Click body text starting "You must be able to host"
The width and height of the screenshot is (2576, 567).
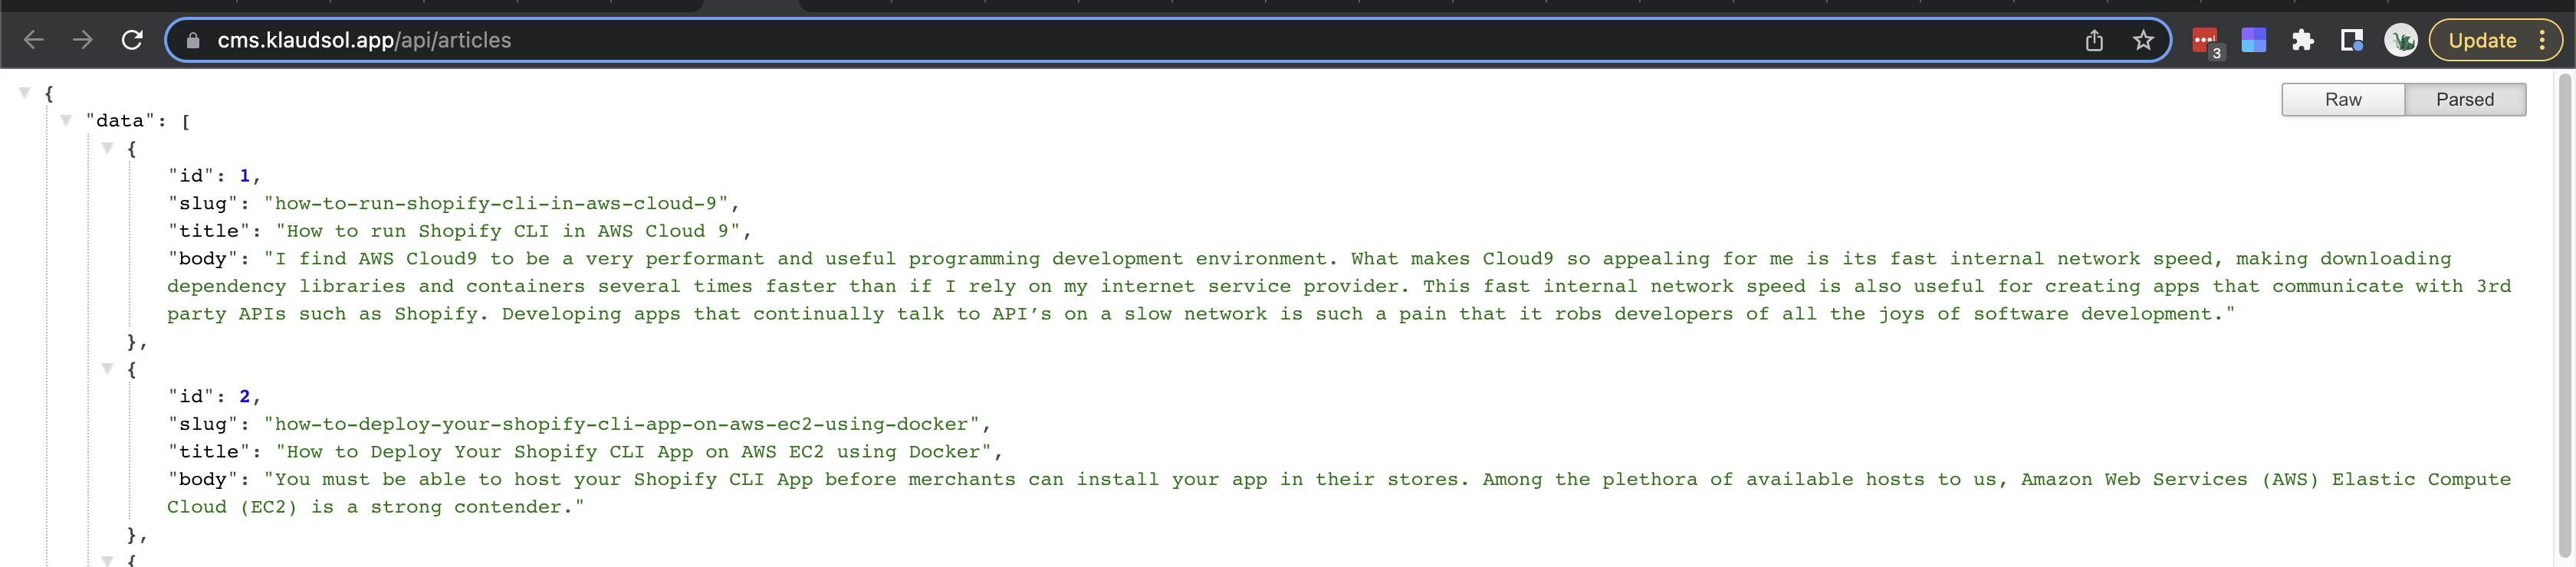(1339, 493)
